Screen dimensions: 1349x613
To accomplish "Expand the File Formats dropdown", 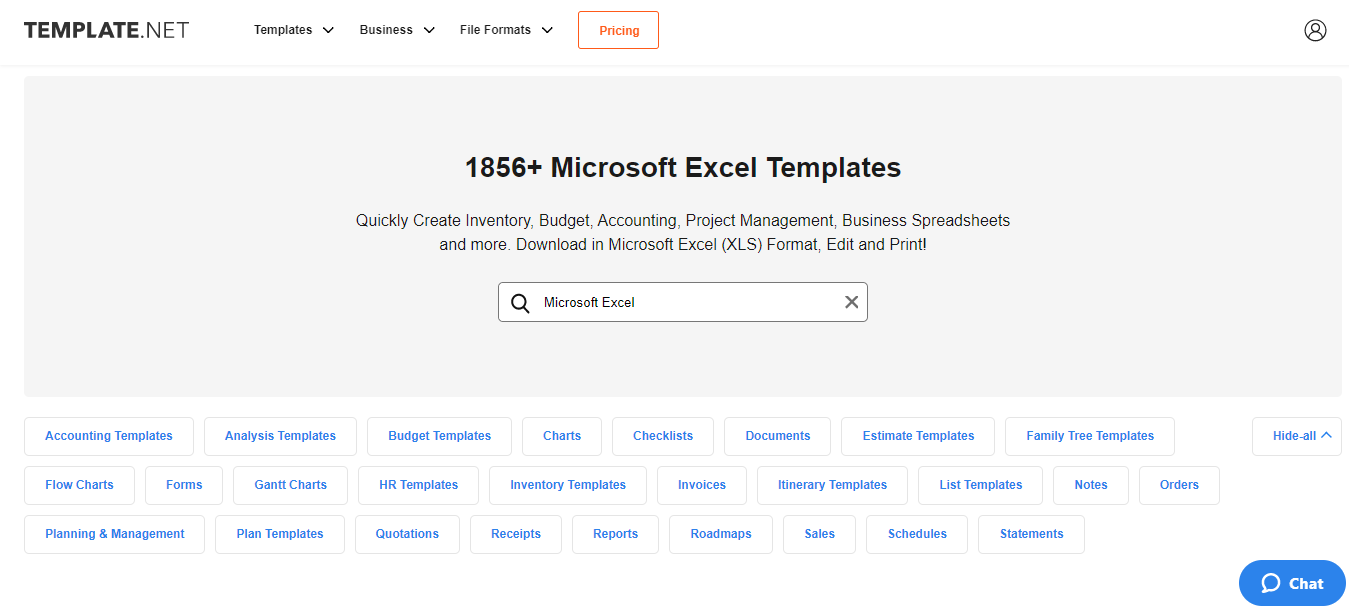I will (506, 30).
